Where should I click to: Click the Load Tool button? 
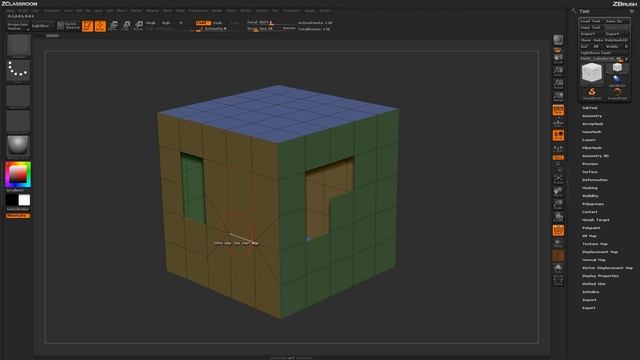click(591, 21)
